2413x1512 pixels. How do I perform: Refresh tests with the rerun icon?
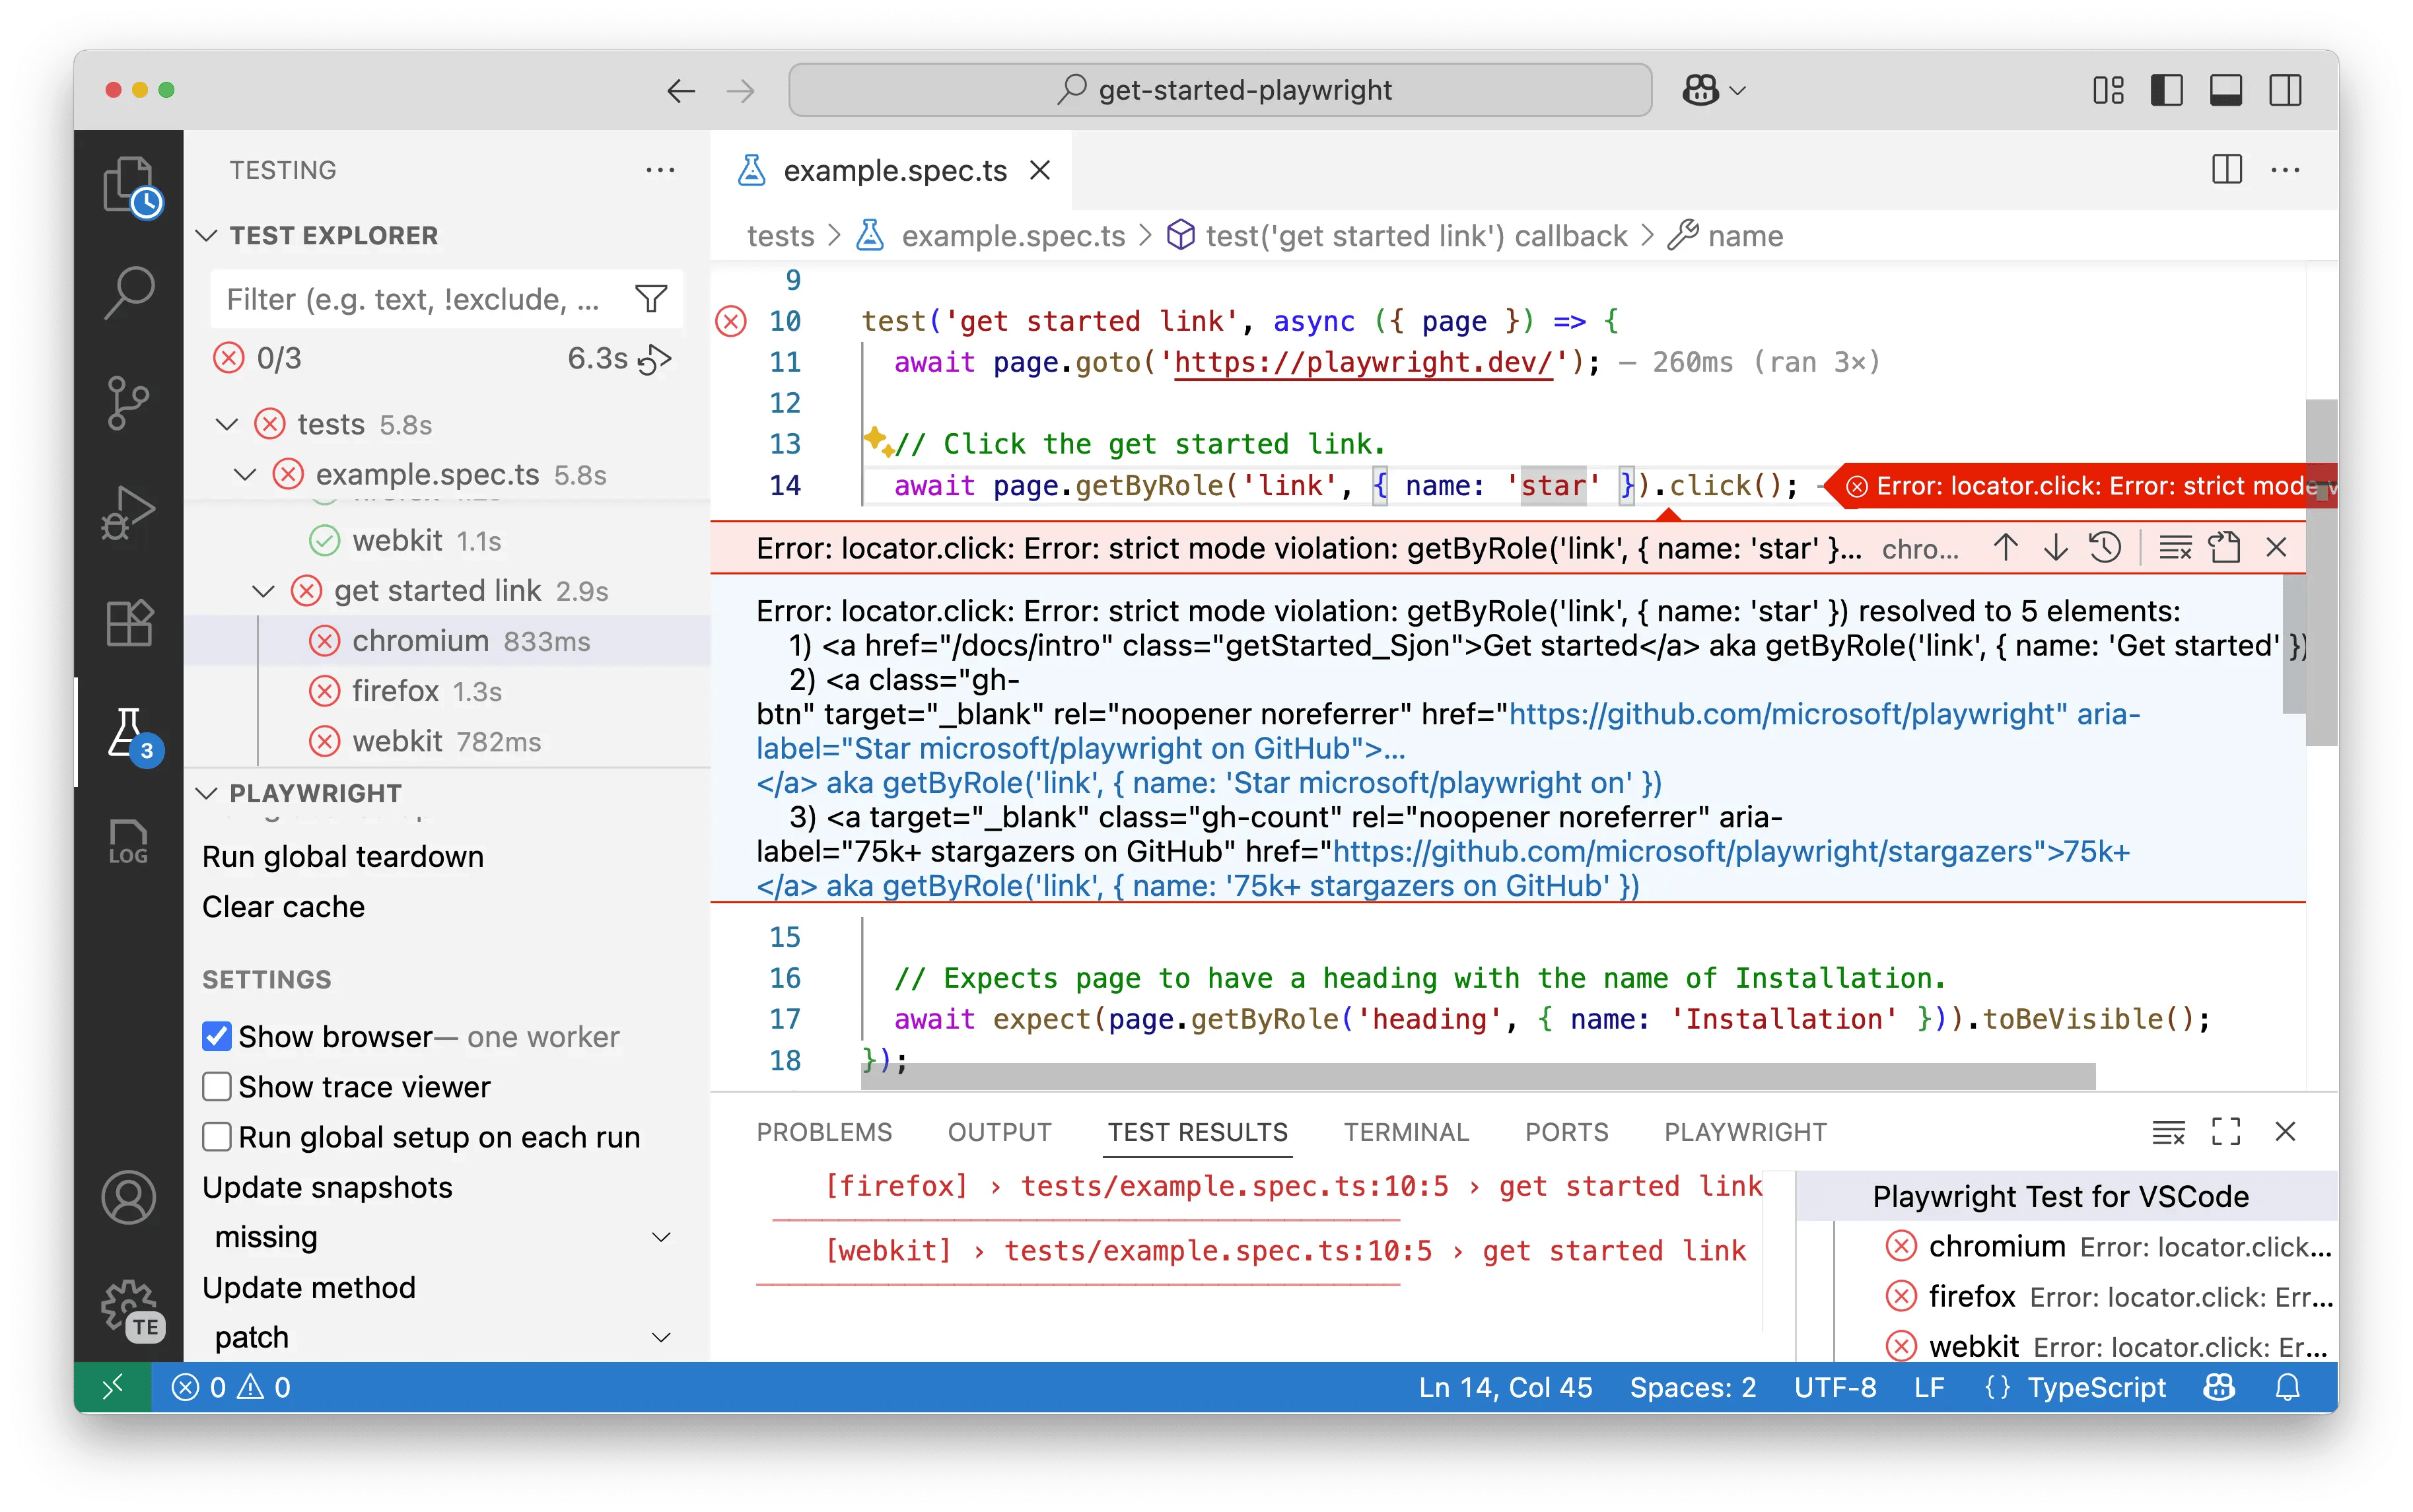click(657, 358)
